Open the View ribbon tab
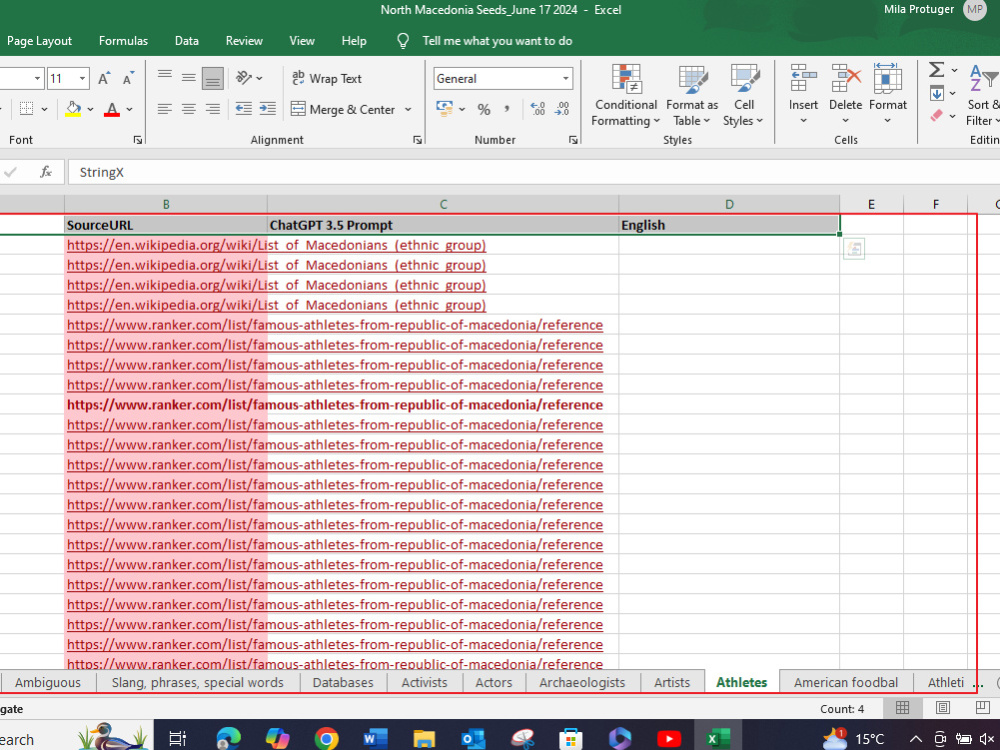1000x750 pixels. 302,41
